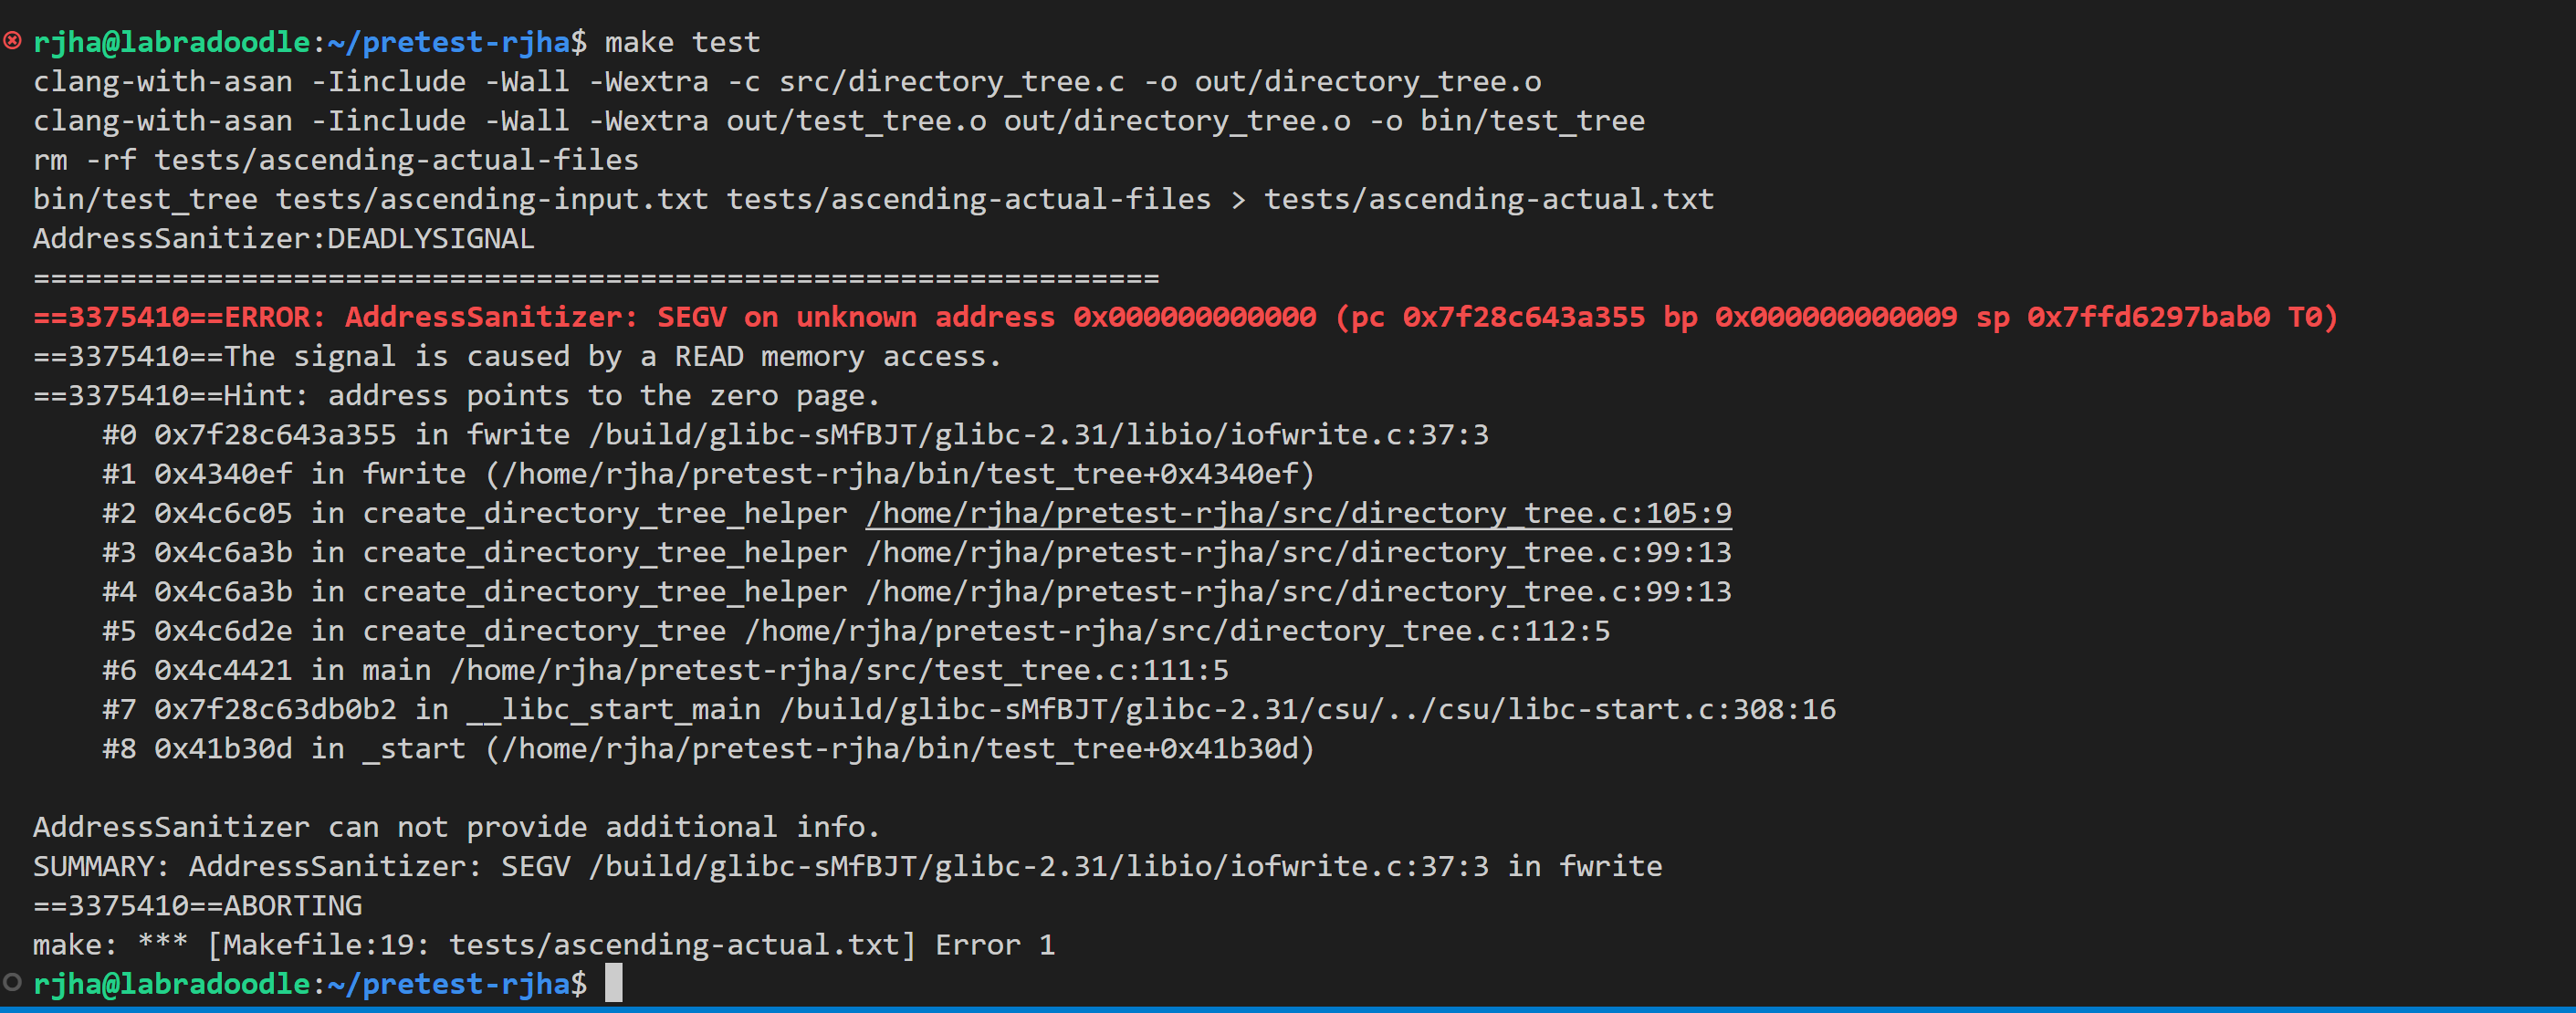Click src/directory_tree.c in the first compile command
2576x1013 pixels.
[x=951, y=82]
